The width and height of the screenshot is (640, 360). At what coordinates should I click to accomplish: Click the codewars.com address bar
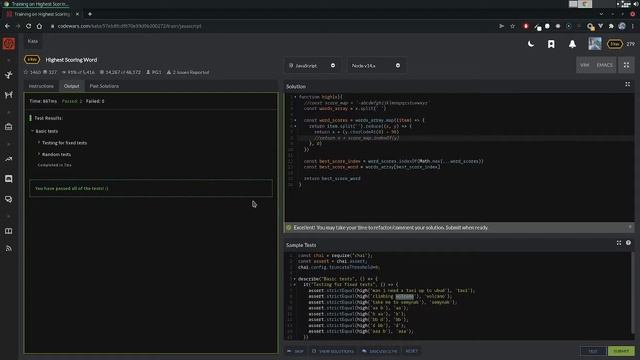269,26
